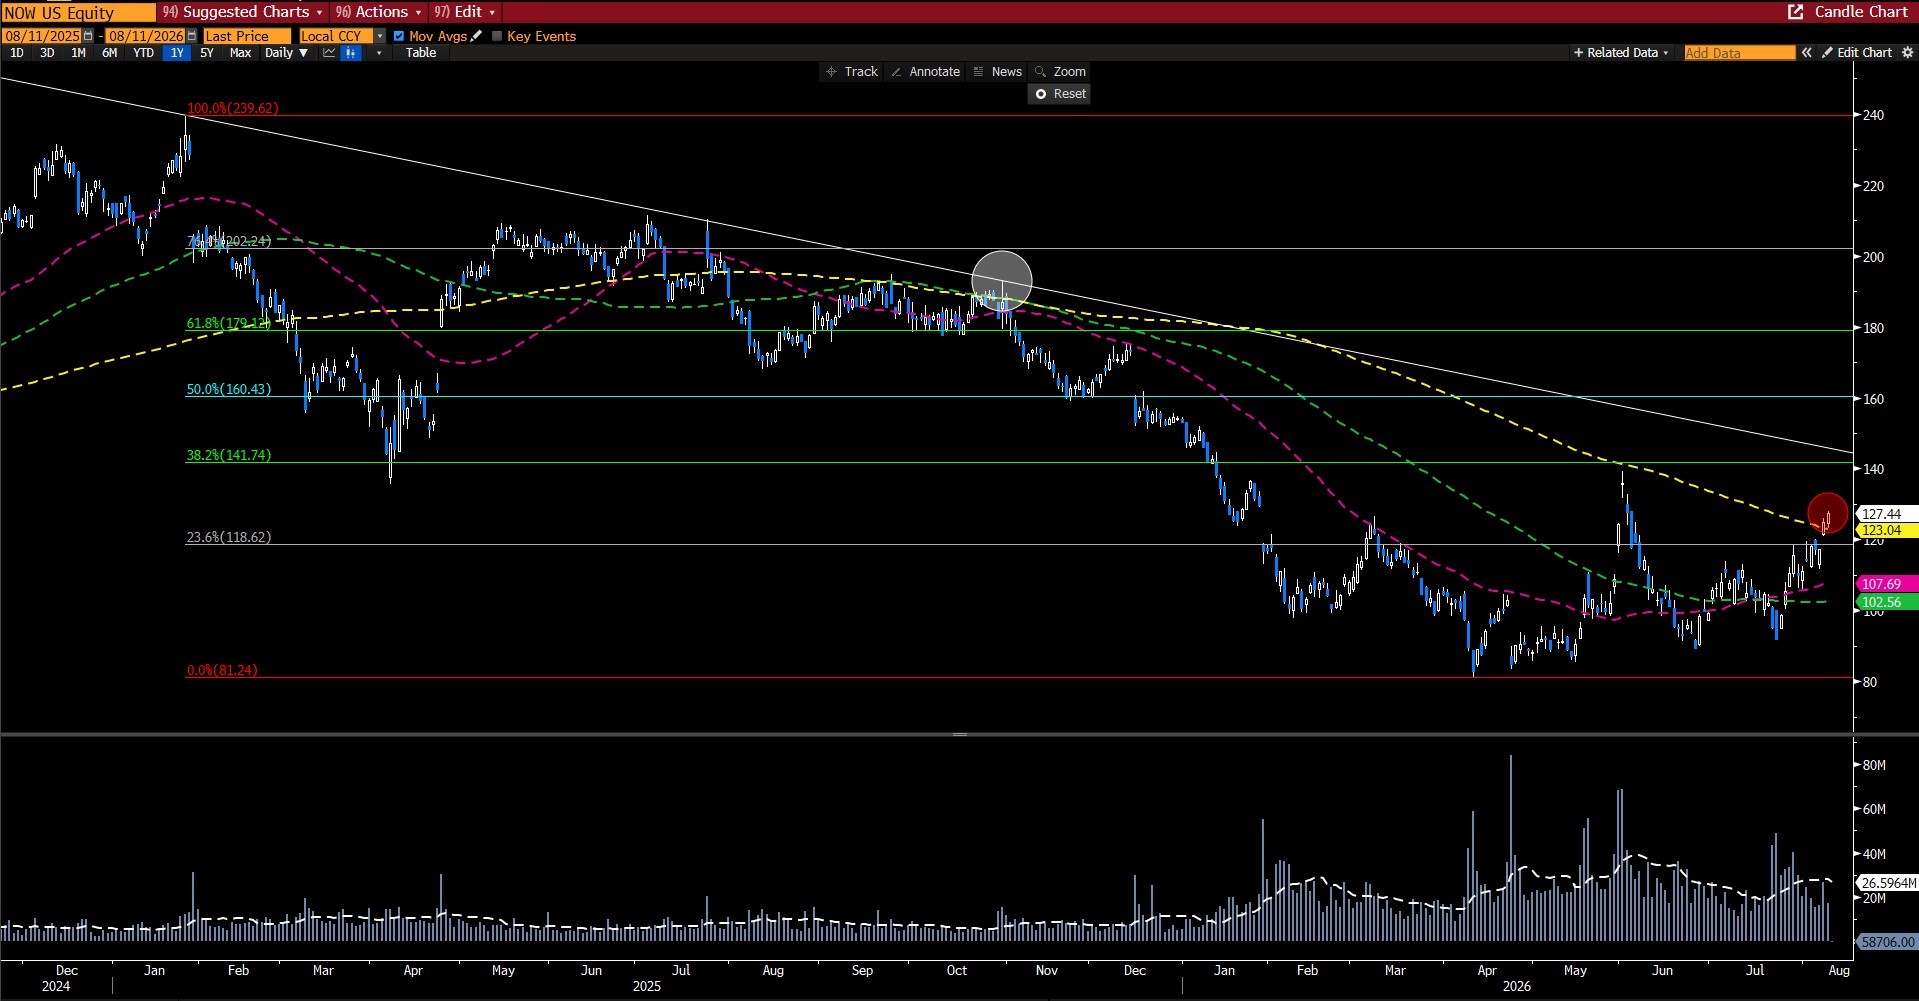This screenshot has width=1919, height=1001.
Task: Open the start date calendar picker
Action: (x=88, y=36)
